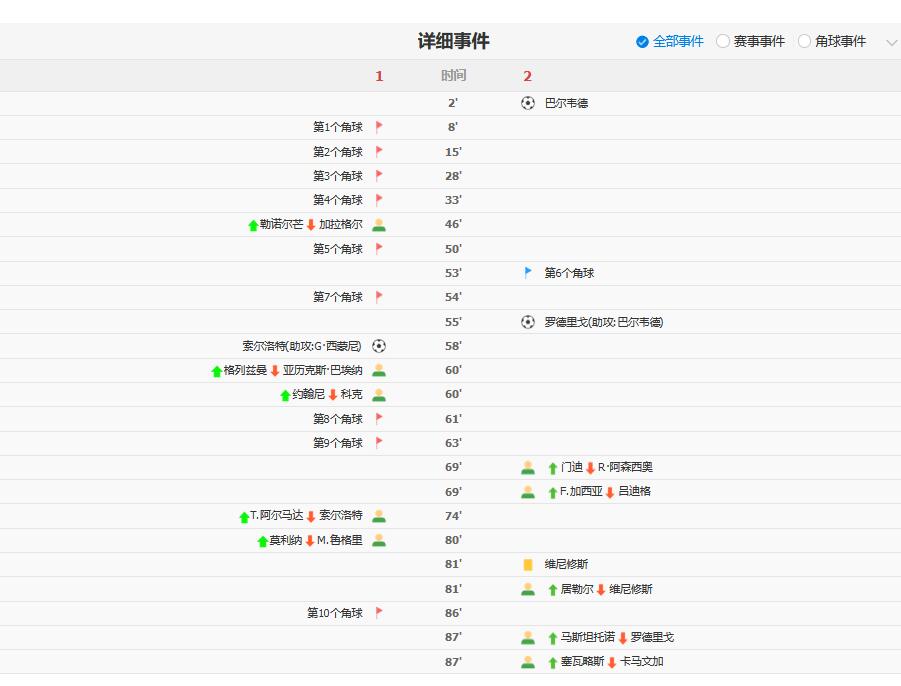This screenshot has height=686, width=901.
Task: Click the goal icon beside 罗德里戈's 55' goal
Action: click(528, 321)
